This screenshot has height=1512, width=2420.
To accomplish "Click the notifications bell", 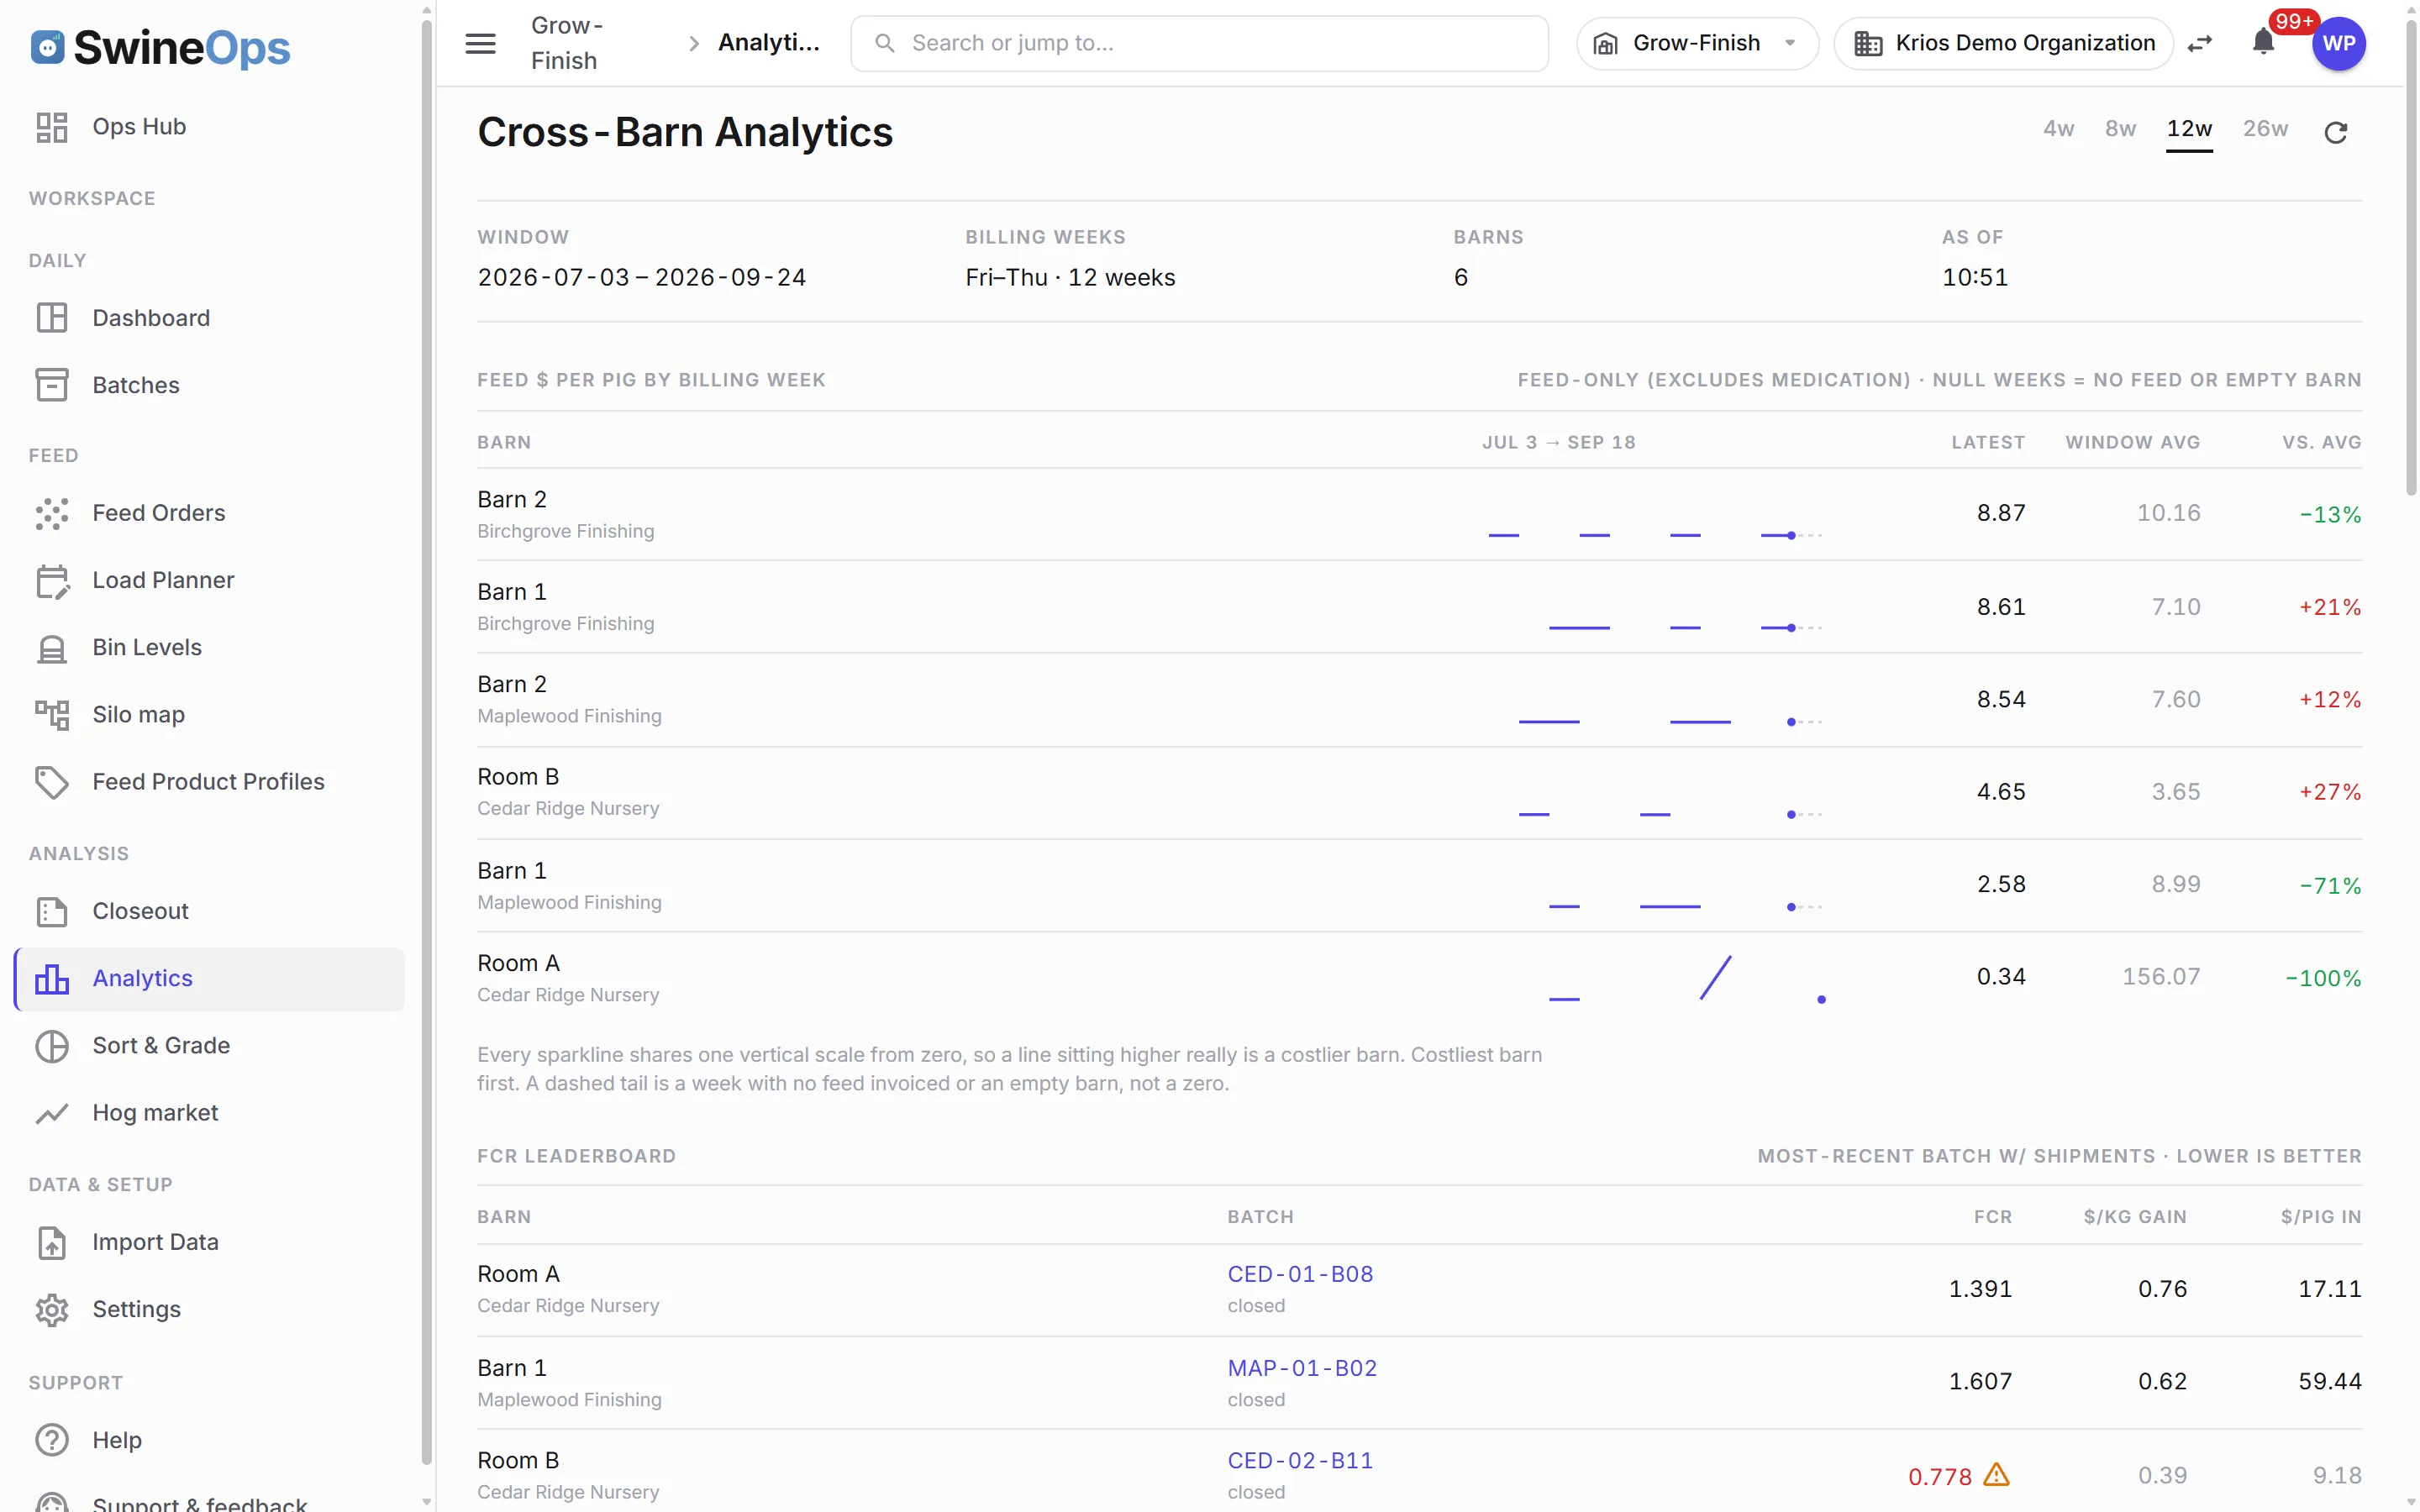I will 2264,43.
